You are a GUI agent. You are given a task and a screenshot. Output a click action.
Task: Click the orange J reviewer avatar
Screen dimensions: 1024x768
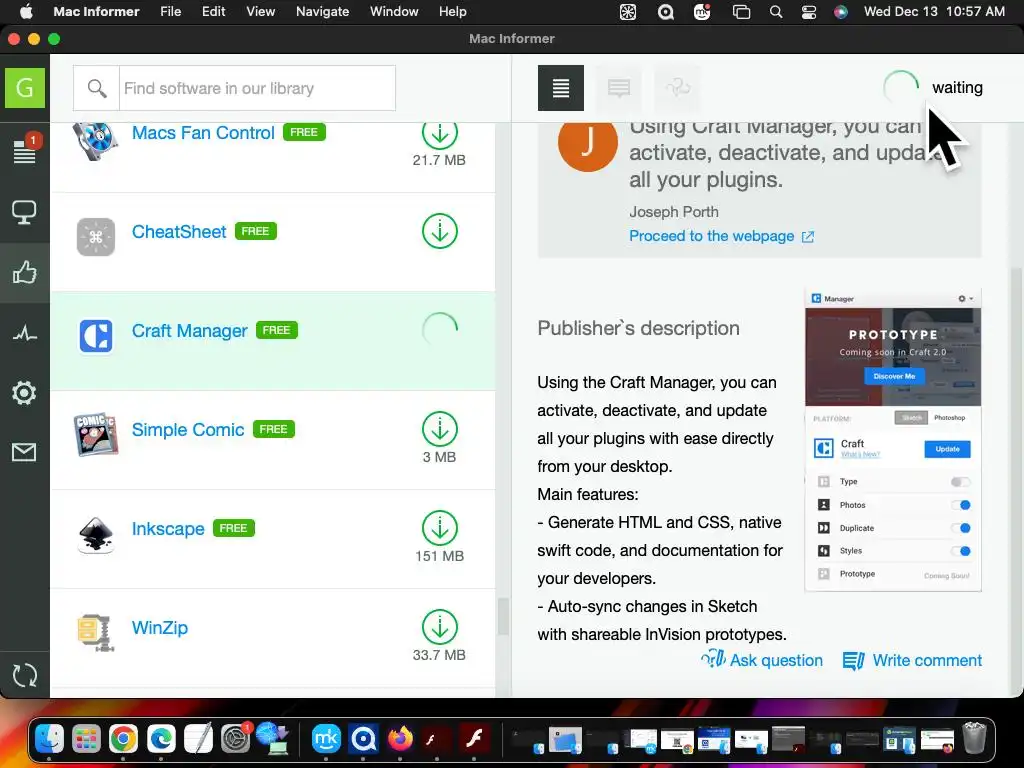click(588, 142)
